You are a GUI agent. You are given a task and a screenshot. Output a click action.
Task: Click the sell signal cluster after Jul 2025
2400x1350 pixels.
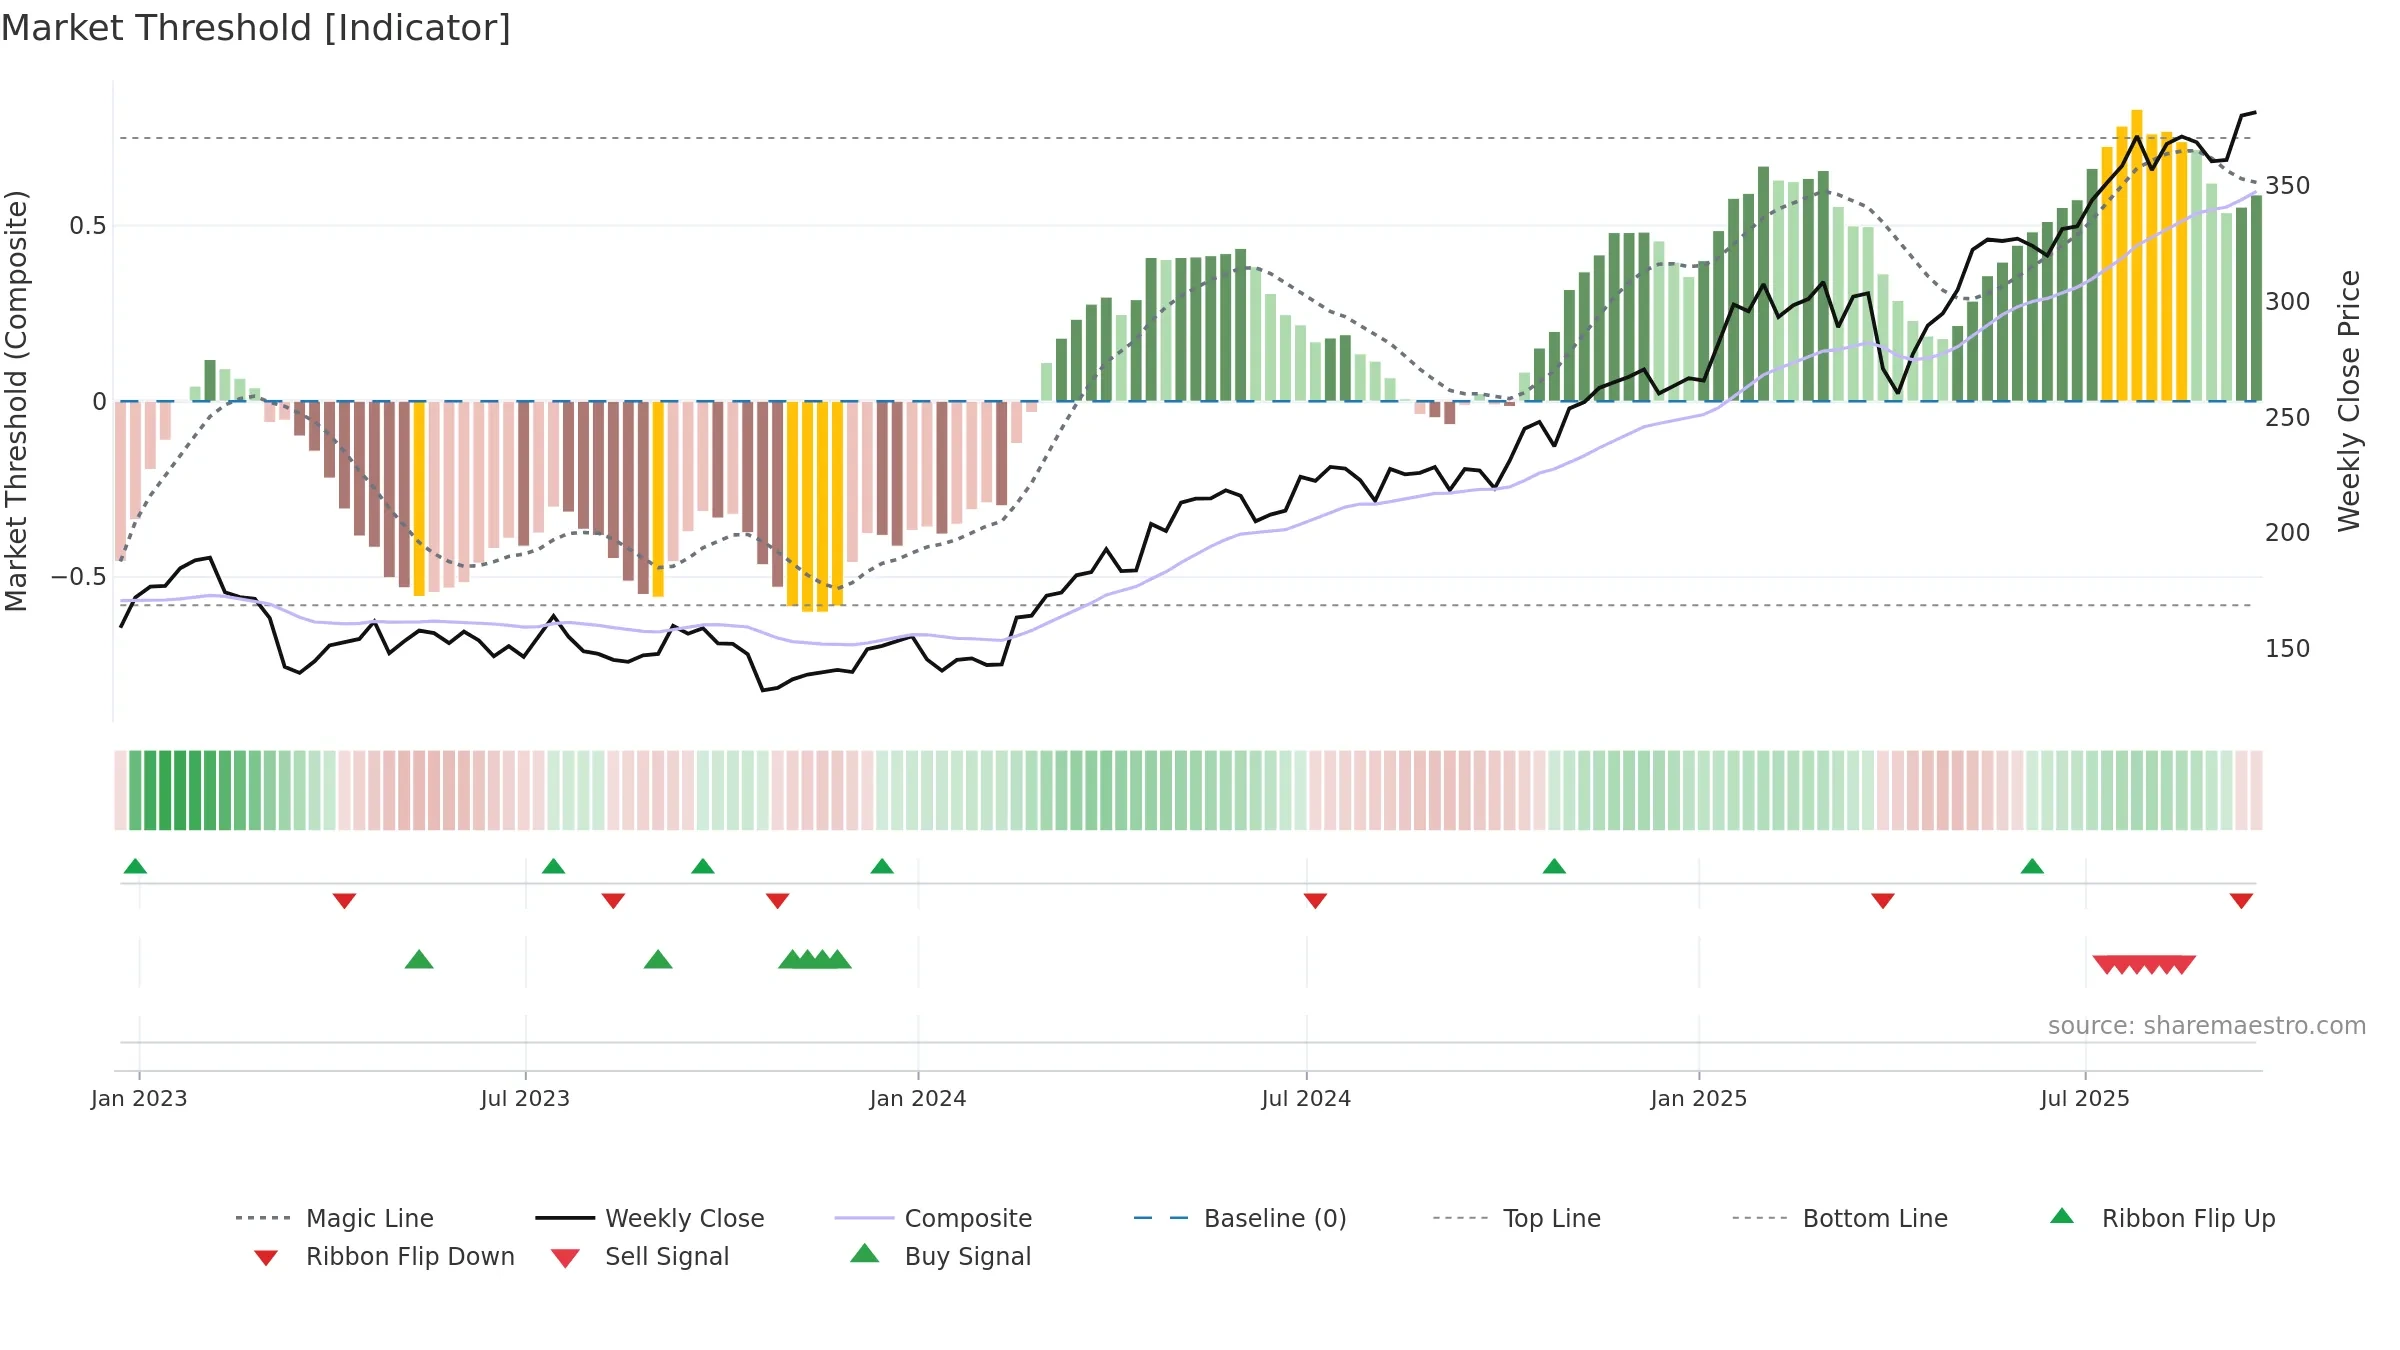(2144, 965)
